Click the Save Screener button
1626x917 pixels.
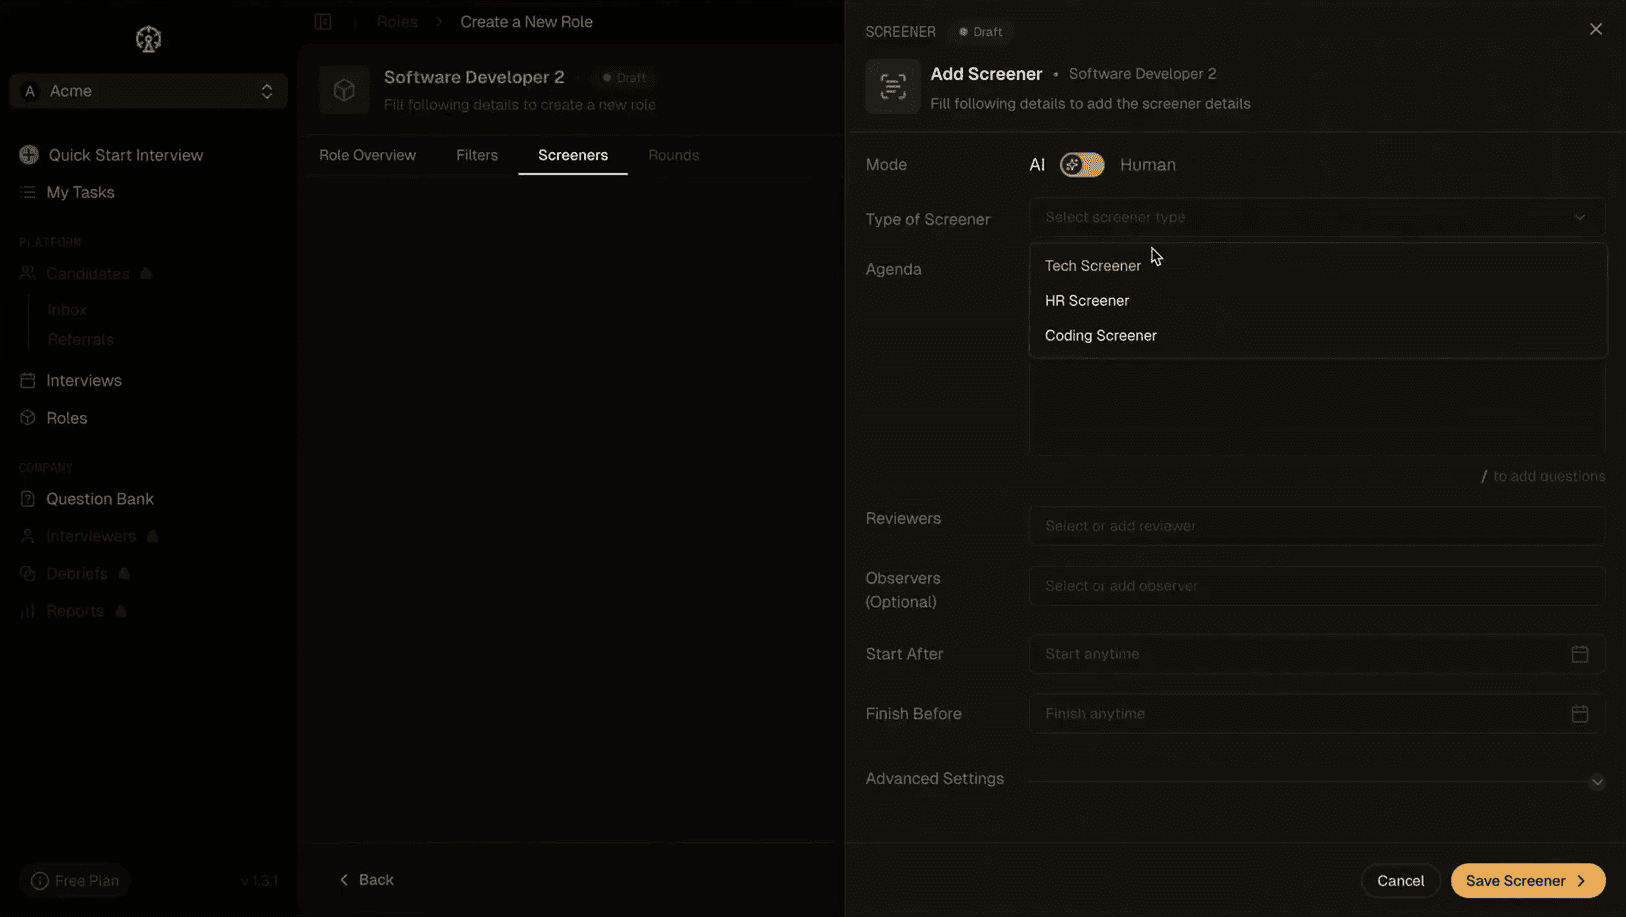point(1527,881)
